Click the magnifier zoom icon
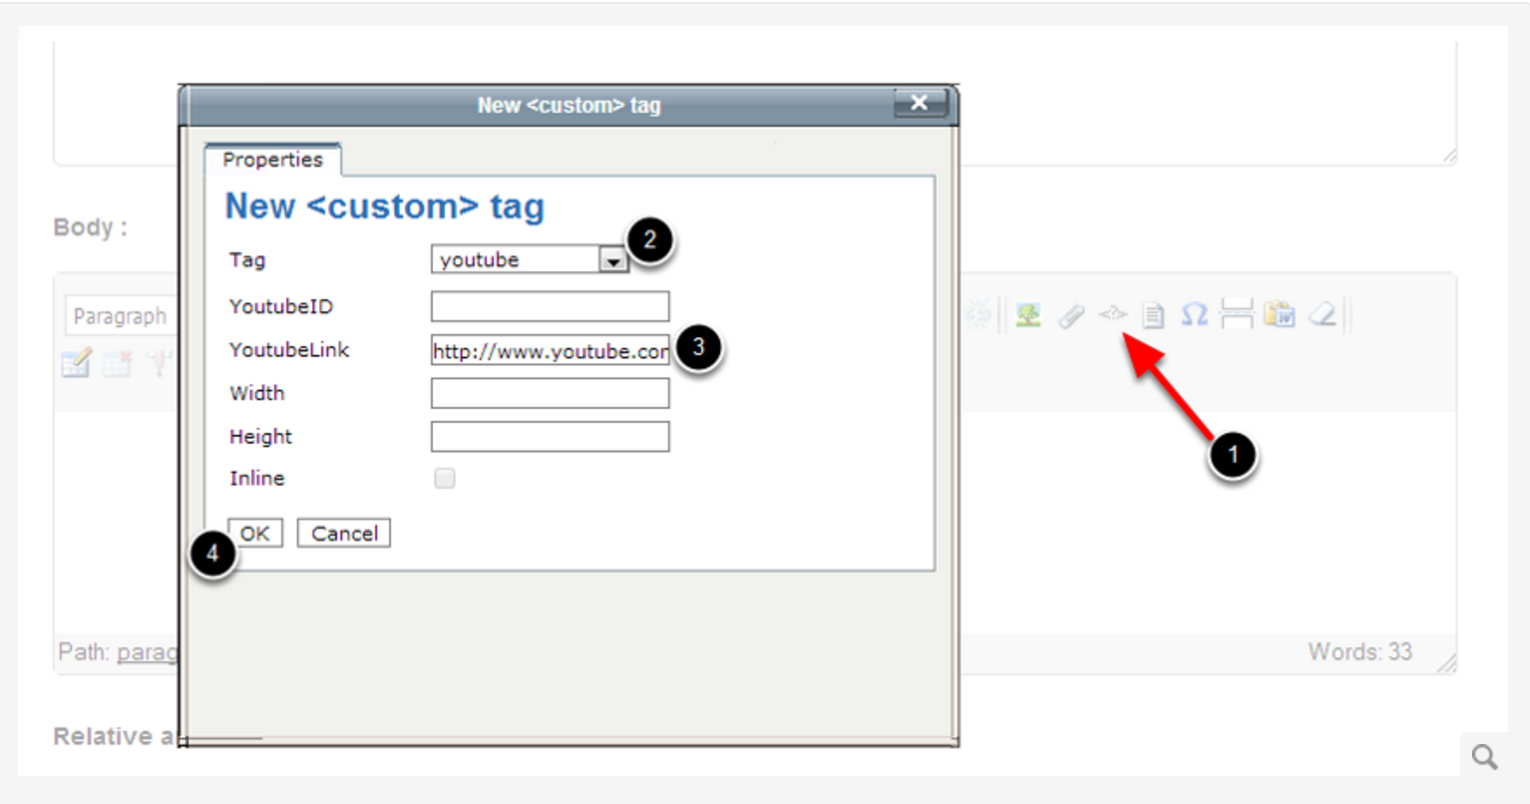This screenshot has width=1530, height=804. click(x=1485, y=757)
